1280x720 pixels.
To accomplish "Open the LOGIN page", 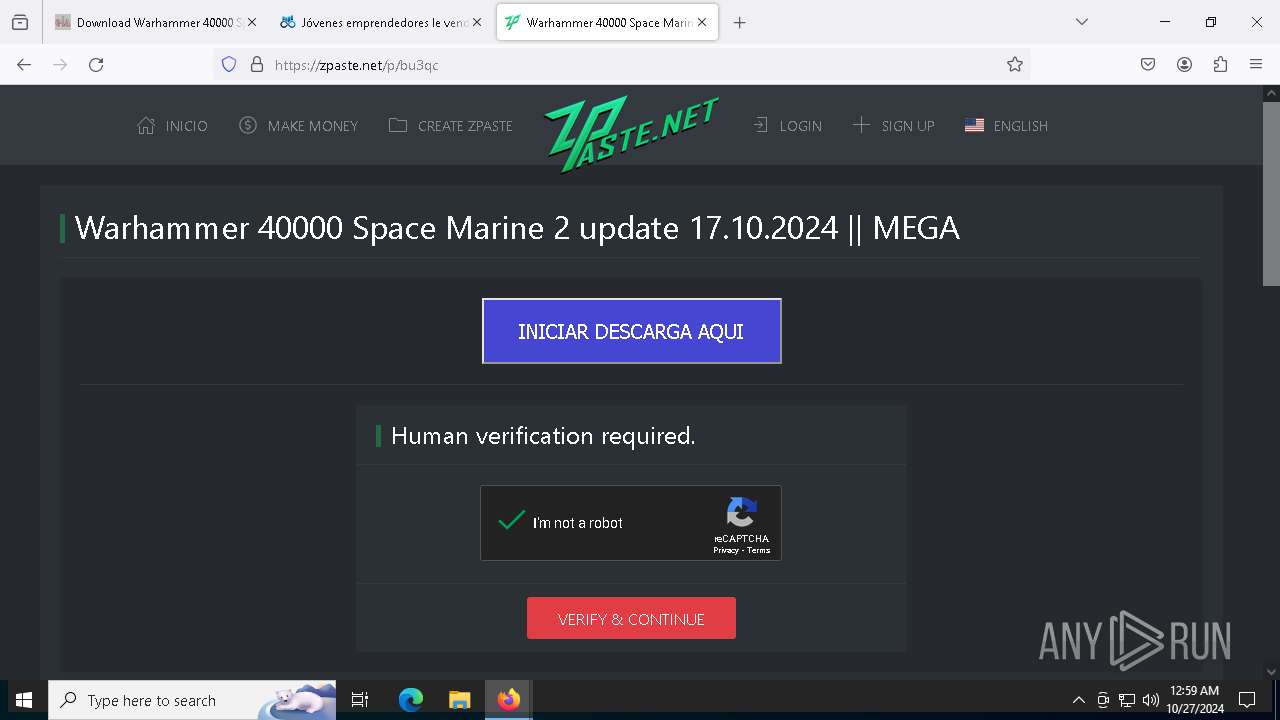I will [787, 126].
